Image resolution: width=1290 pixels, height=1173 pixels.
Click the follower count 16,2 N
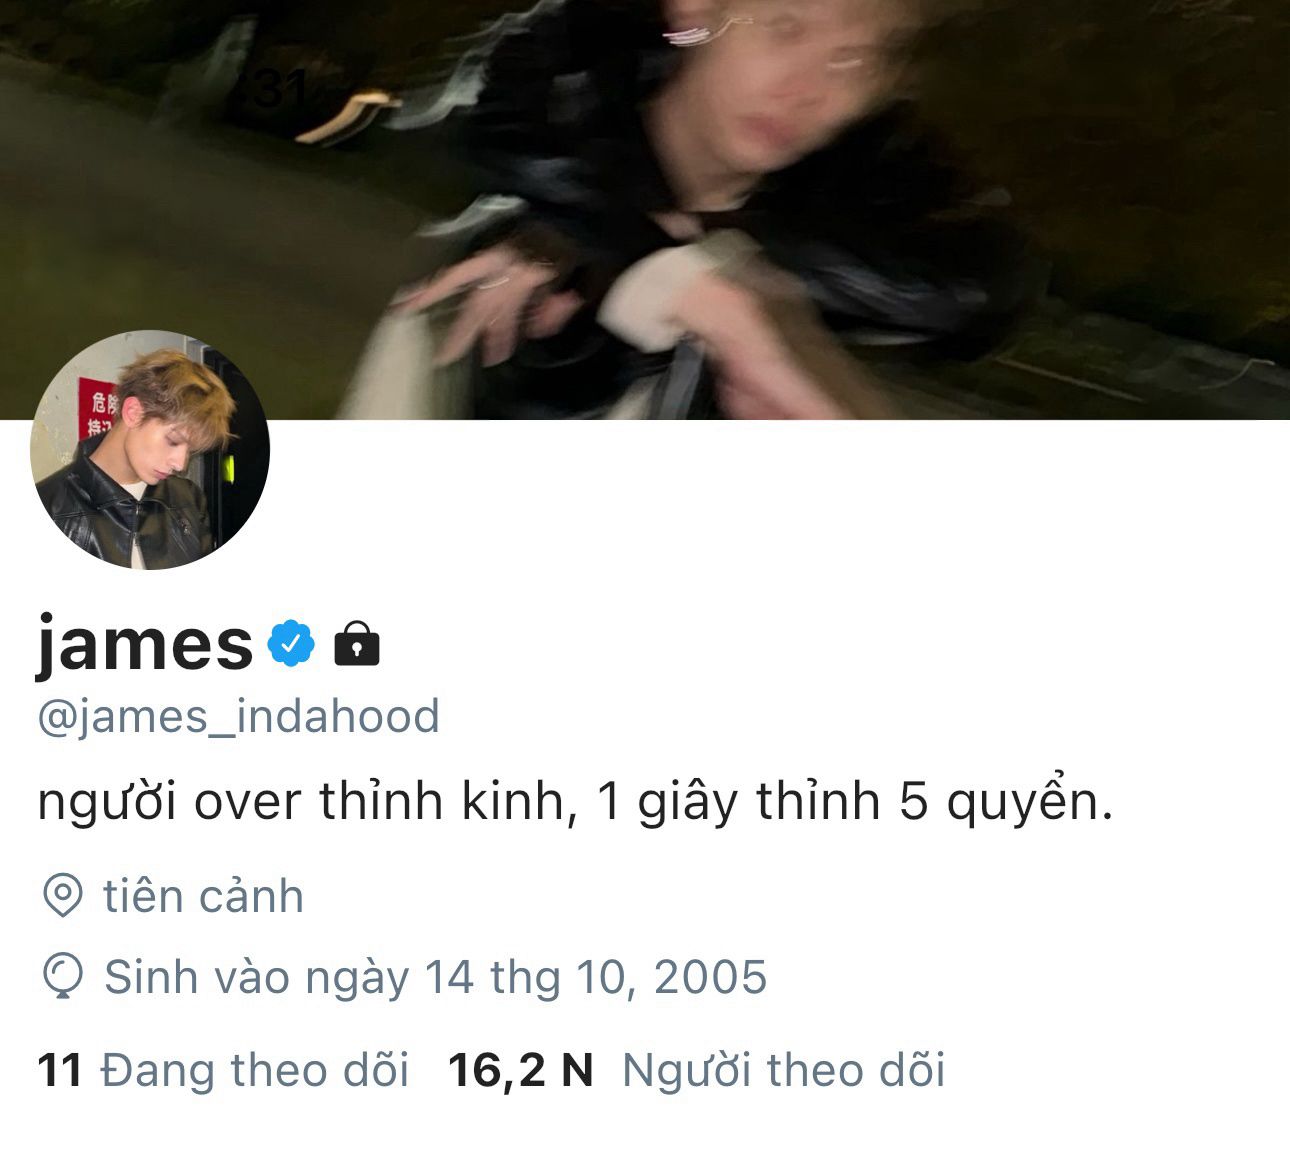tap(521, 1070)
